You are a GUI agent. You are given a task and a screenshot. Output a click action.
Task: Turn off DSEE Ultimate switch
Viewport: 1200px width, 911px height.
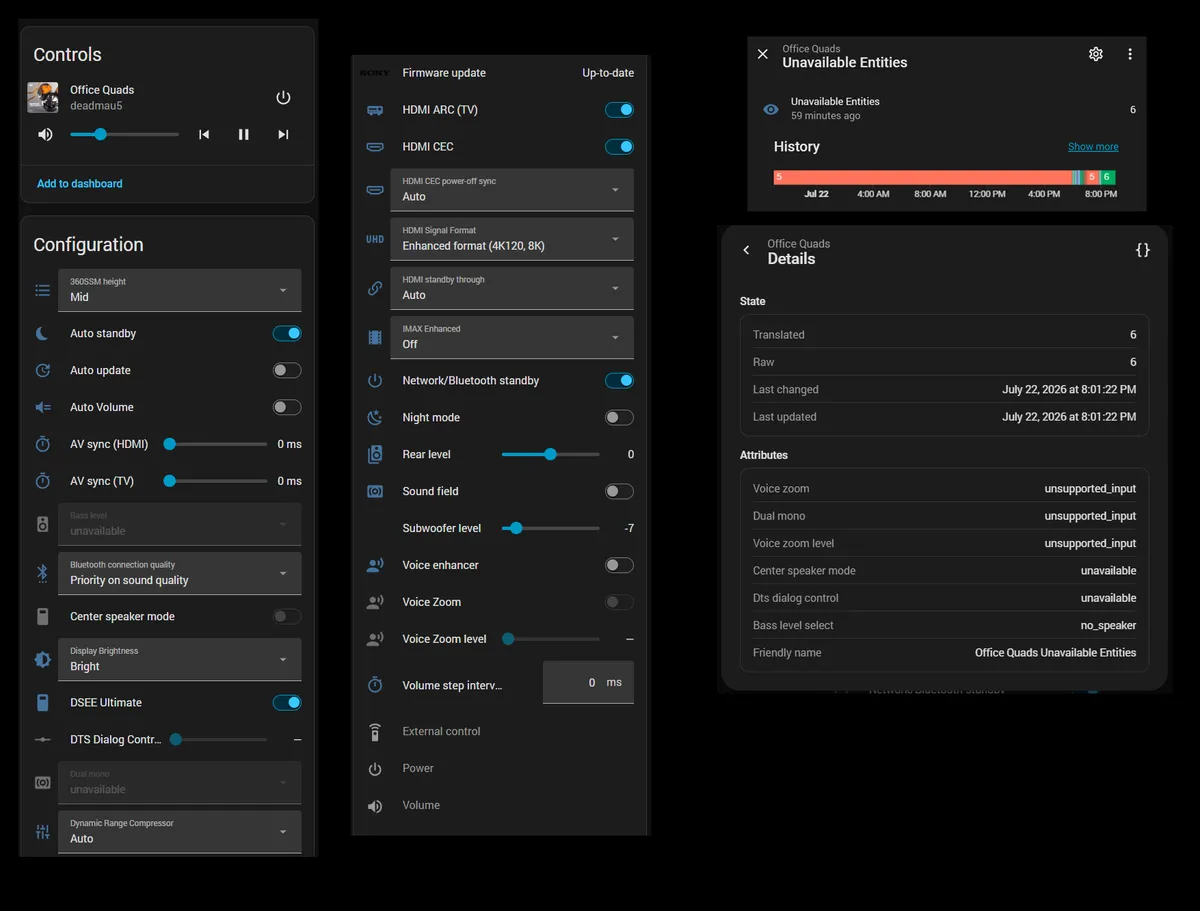pyautogui.click(x=287, y=702)
